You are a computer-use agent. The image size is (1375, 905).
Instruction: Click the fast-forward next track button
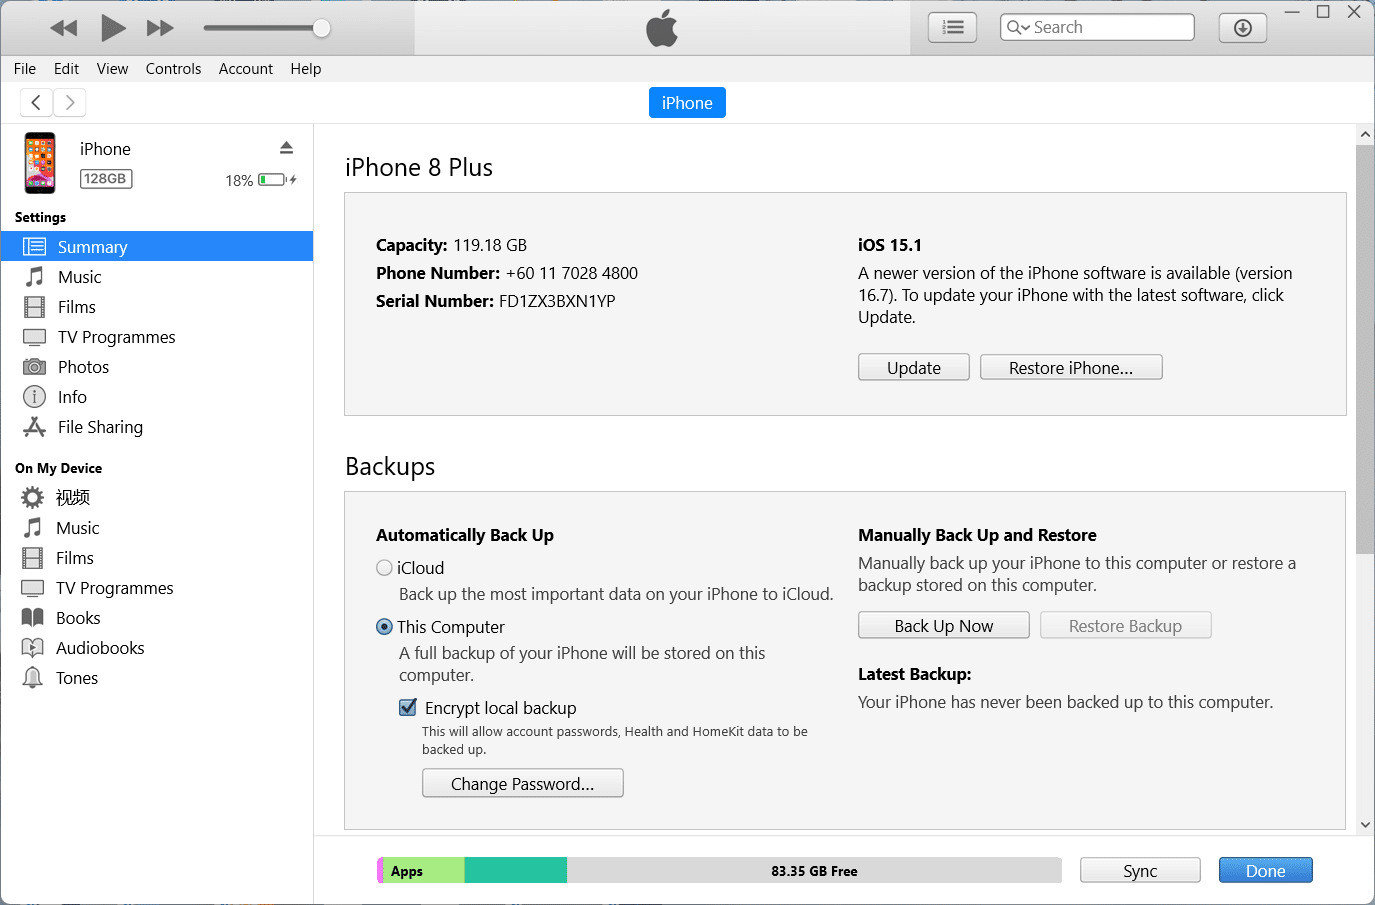(160, 28)
